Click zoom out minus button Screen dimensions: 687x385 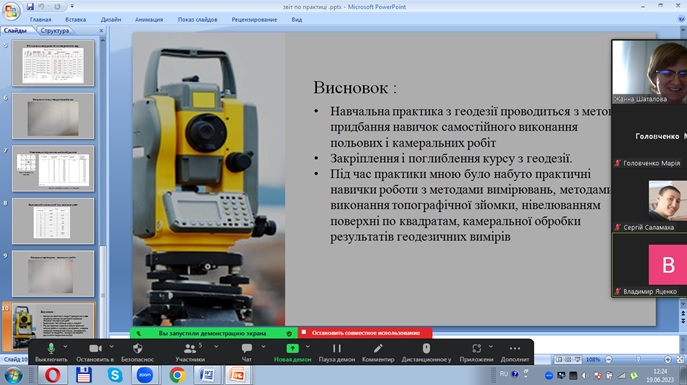point(609,360)
